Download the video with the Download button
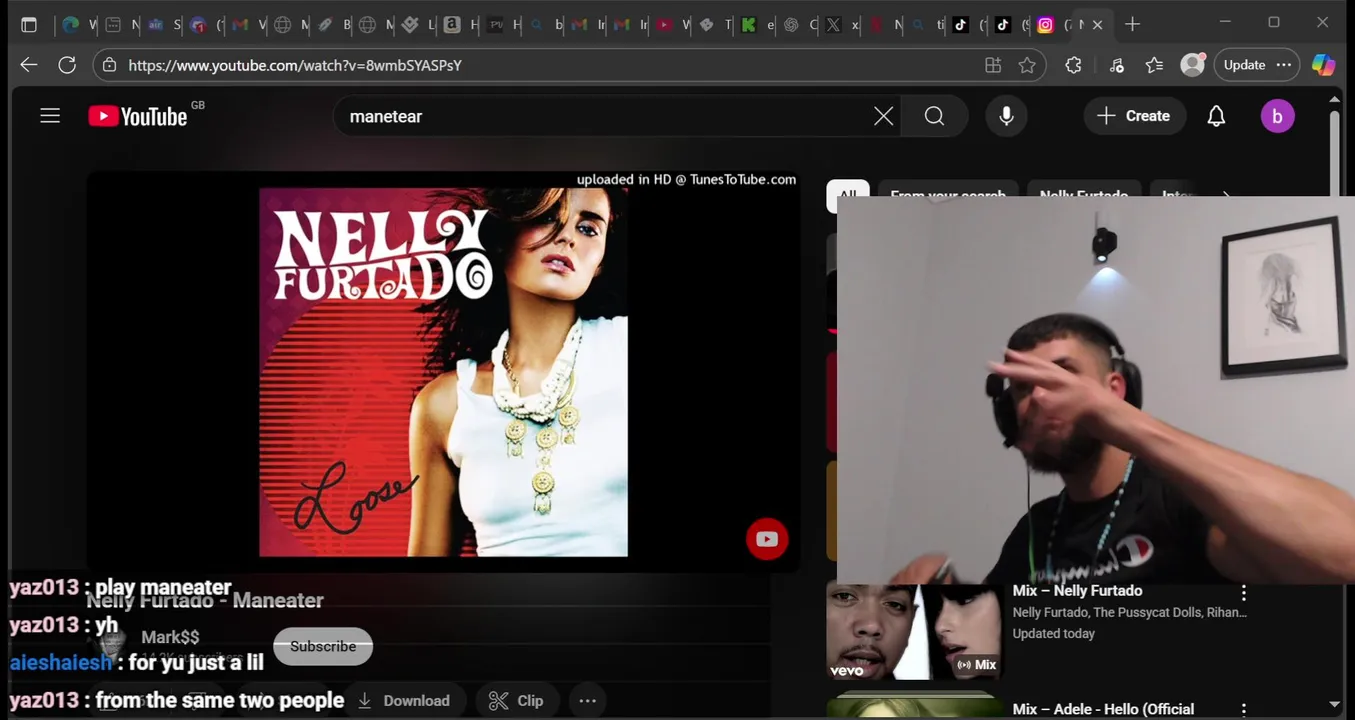1355x720 pixels. [x=404, y=701]
